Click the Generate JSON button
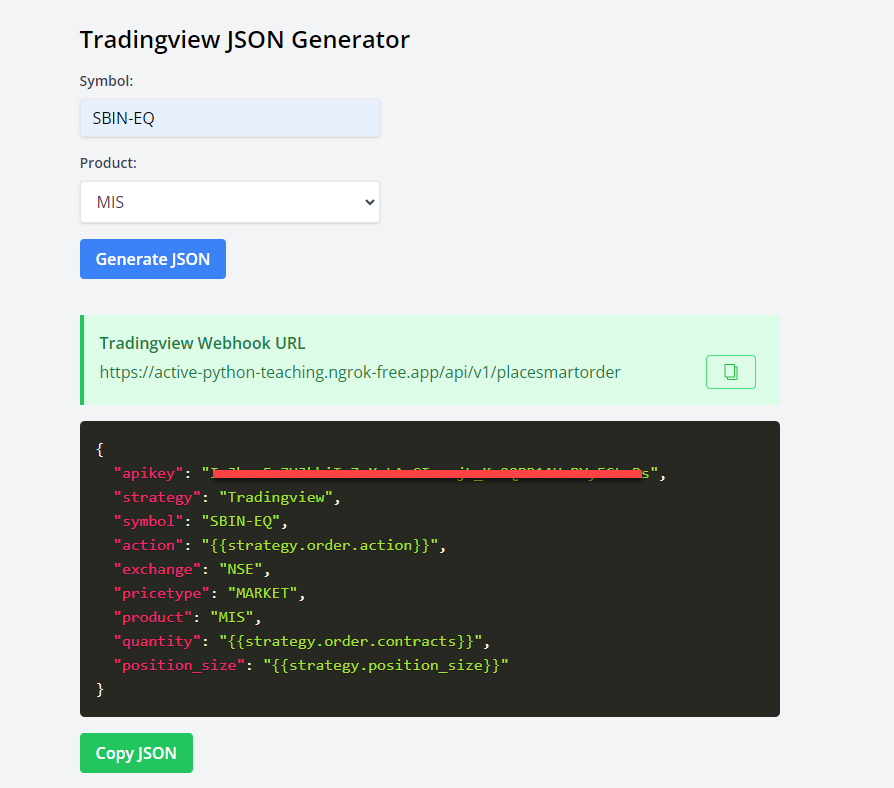Viewport: 894px width, 788px height. [x=153, y=259]
